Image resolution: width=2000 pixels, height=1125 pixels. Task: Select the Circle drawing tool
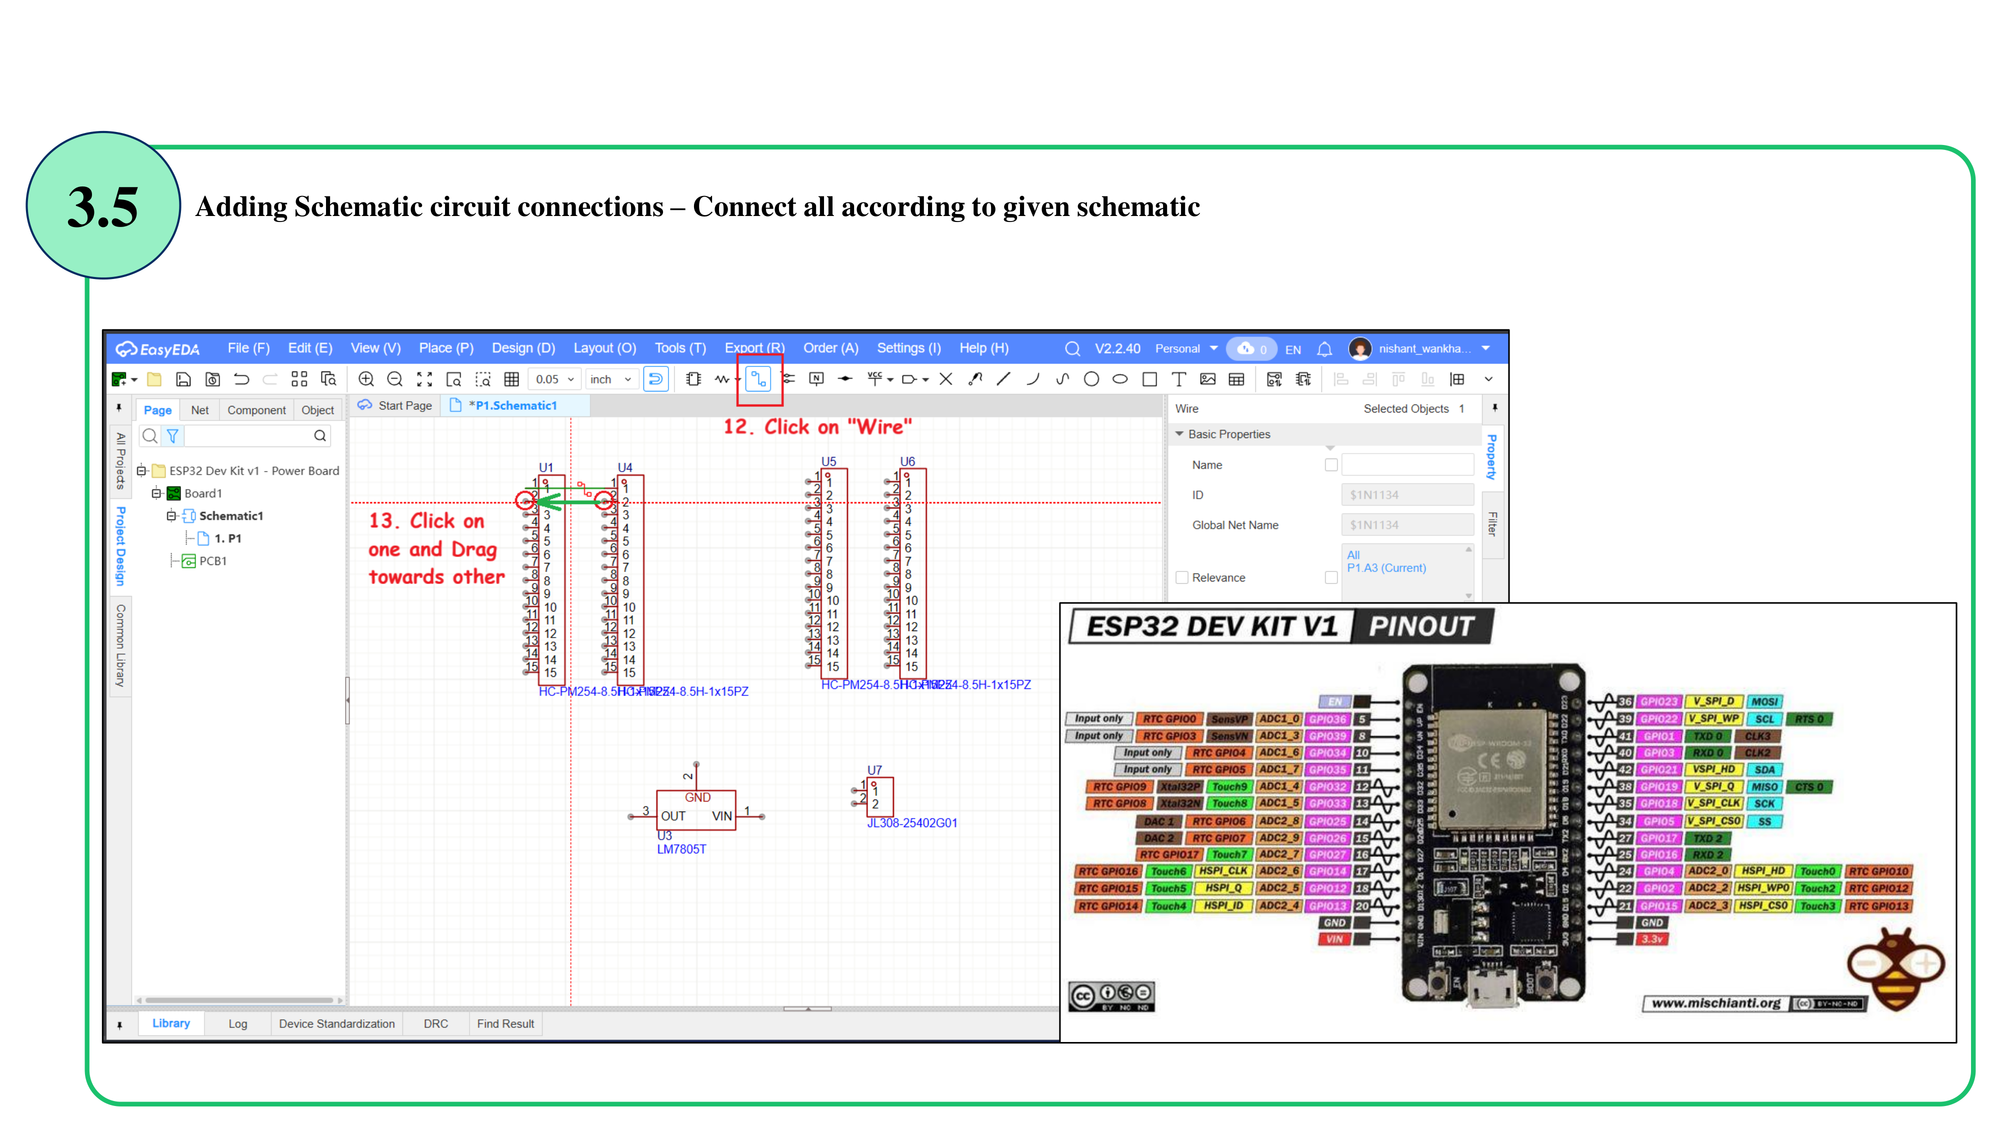1091,379
